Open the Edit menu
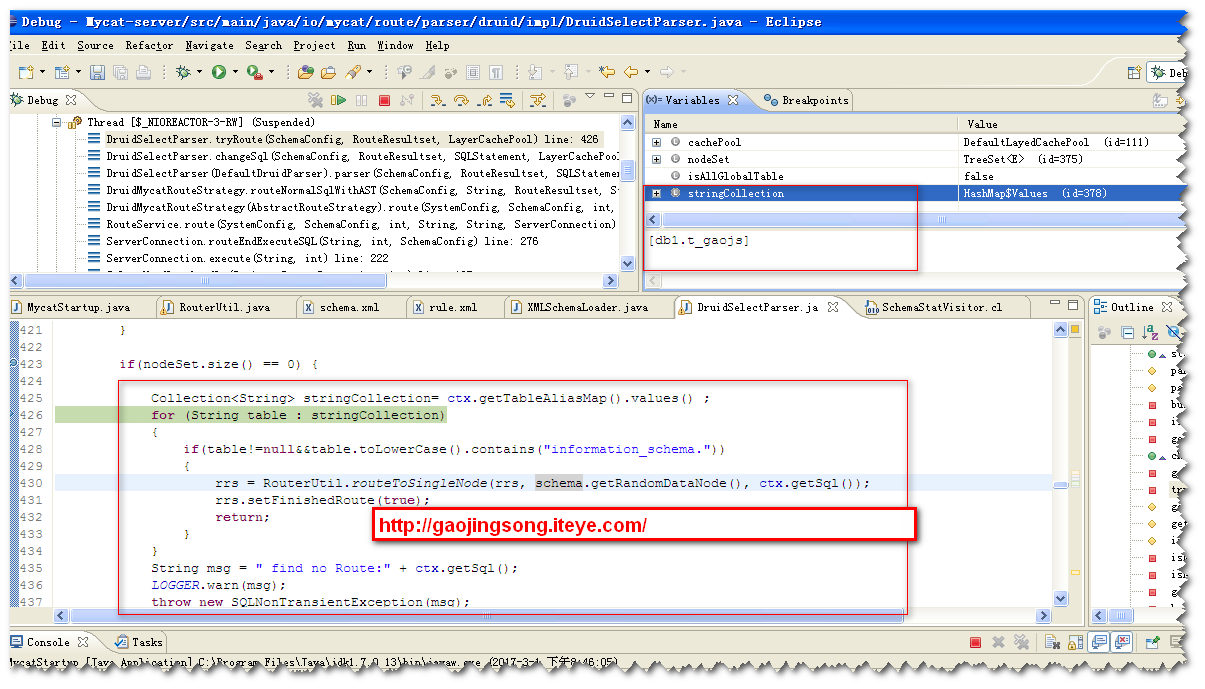 pos(53,45)
